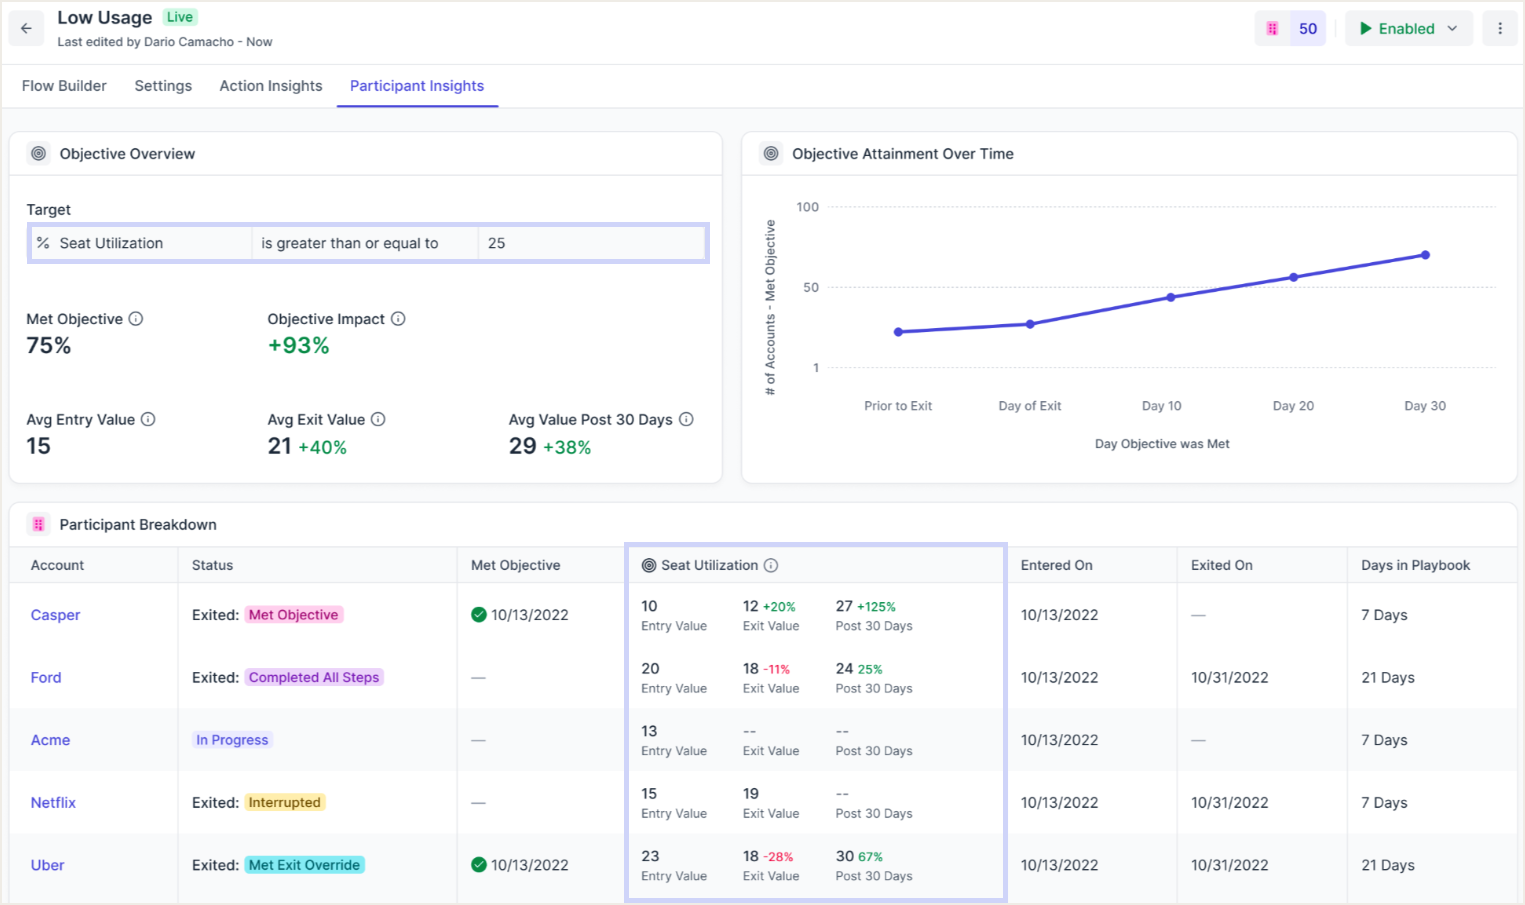Open the Uber account link

pos(47,865)
